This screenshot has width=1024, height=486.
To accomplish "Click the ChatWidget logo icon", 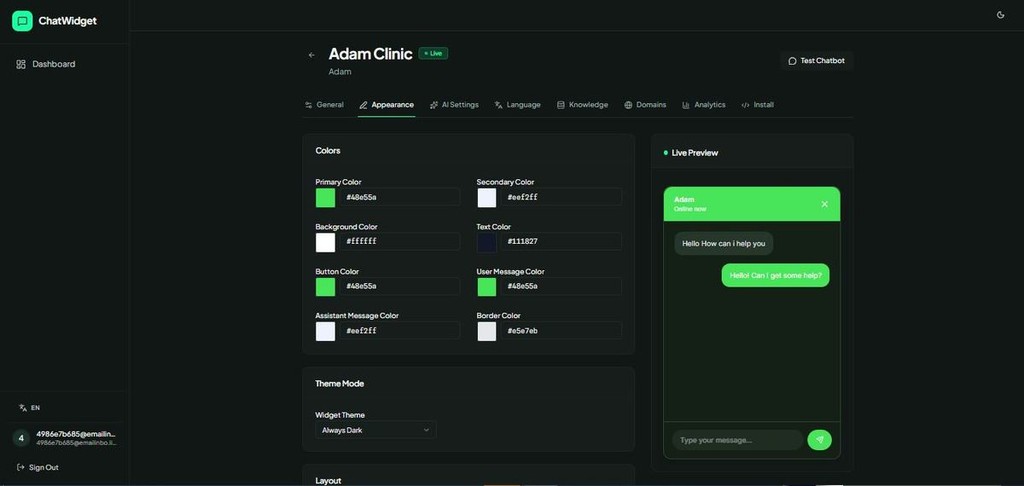I will click(x=22, y=21).
